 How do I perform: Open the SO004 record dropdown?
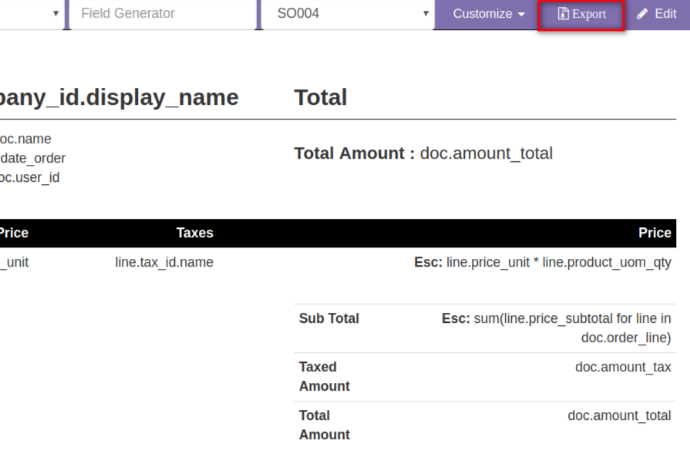point(348,14)
